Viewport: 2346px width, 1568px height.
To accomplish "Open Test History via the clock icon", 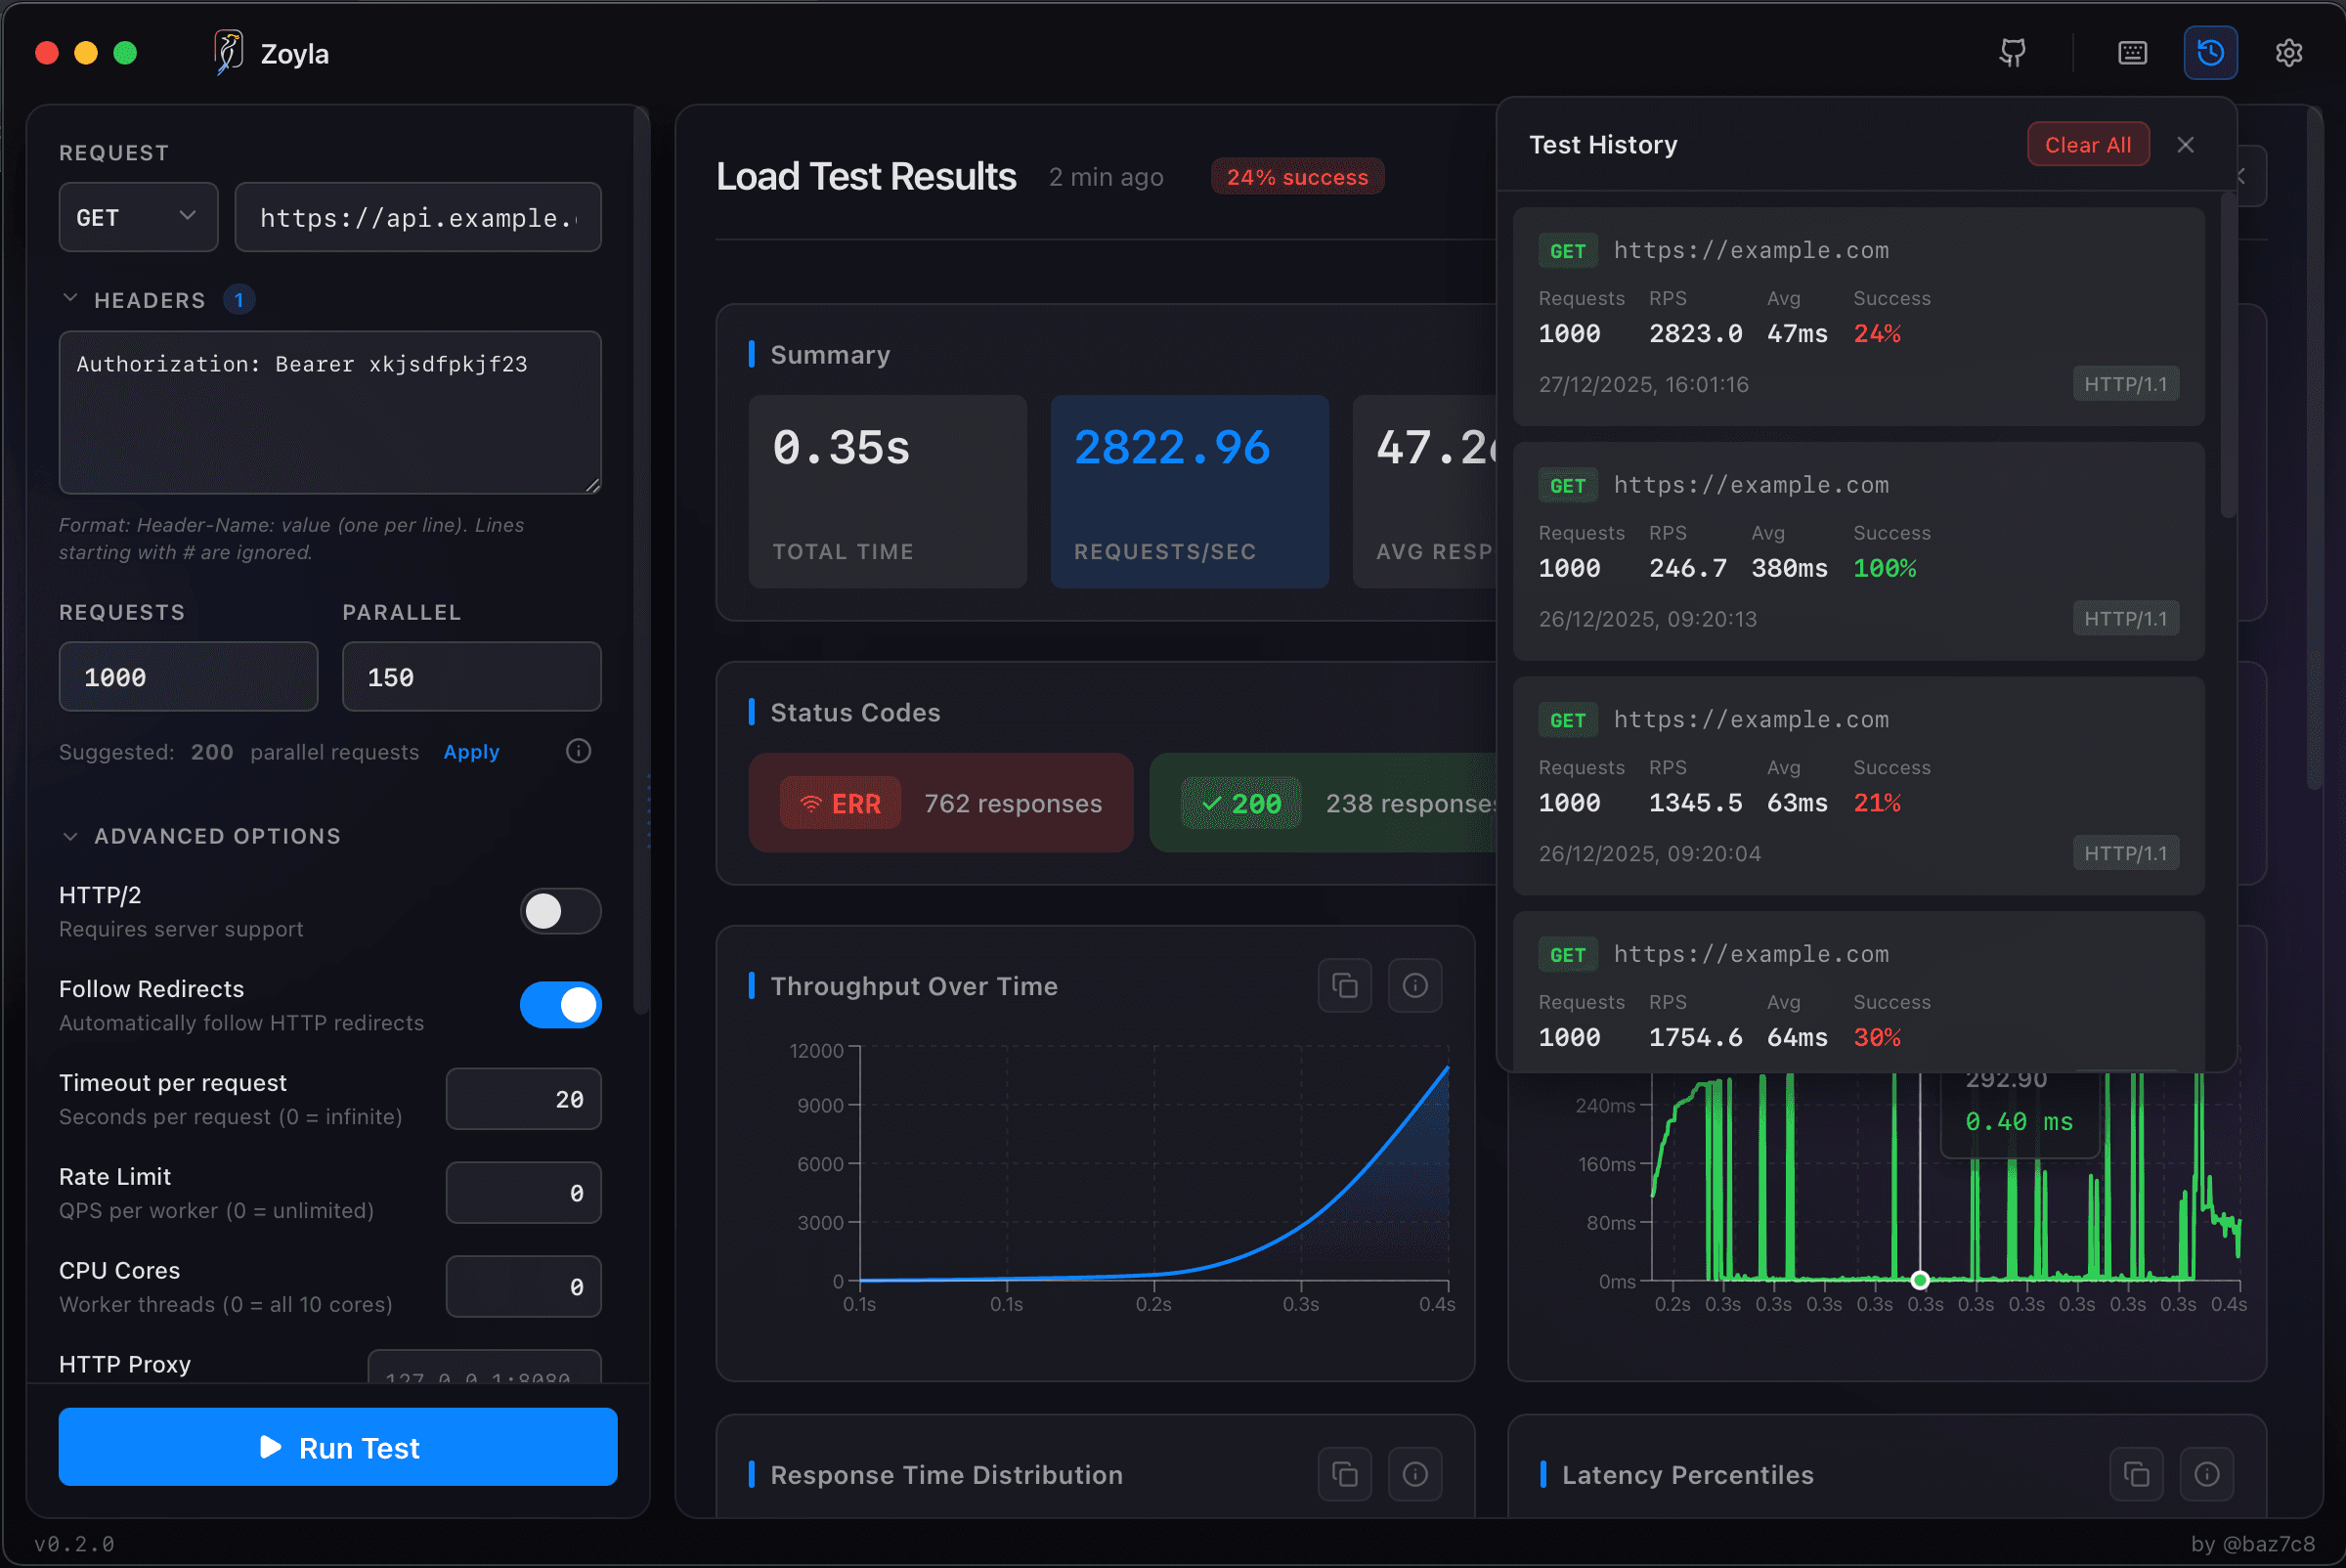I will [2210, 52].
